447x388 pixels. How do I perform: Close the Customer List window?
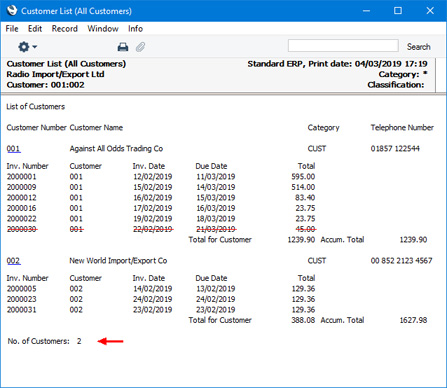point(430,11)
